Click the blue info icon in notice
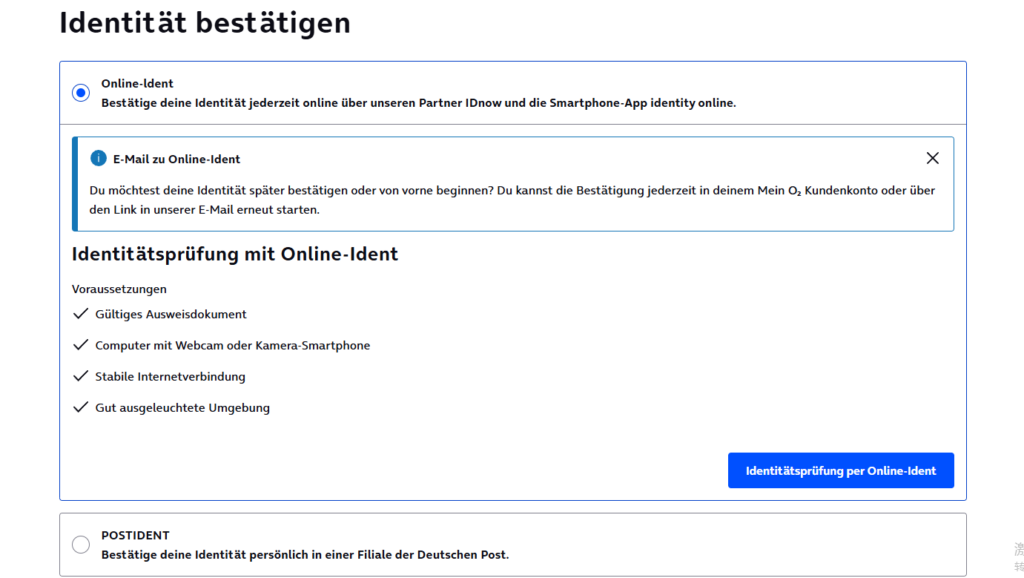The width and height of the screenshot is (1024, 578). pos(98,158)
